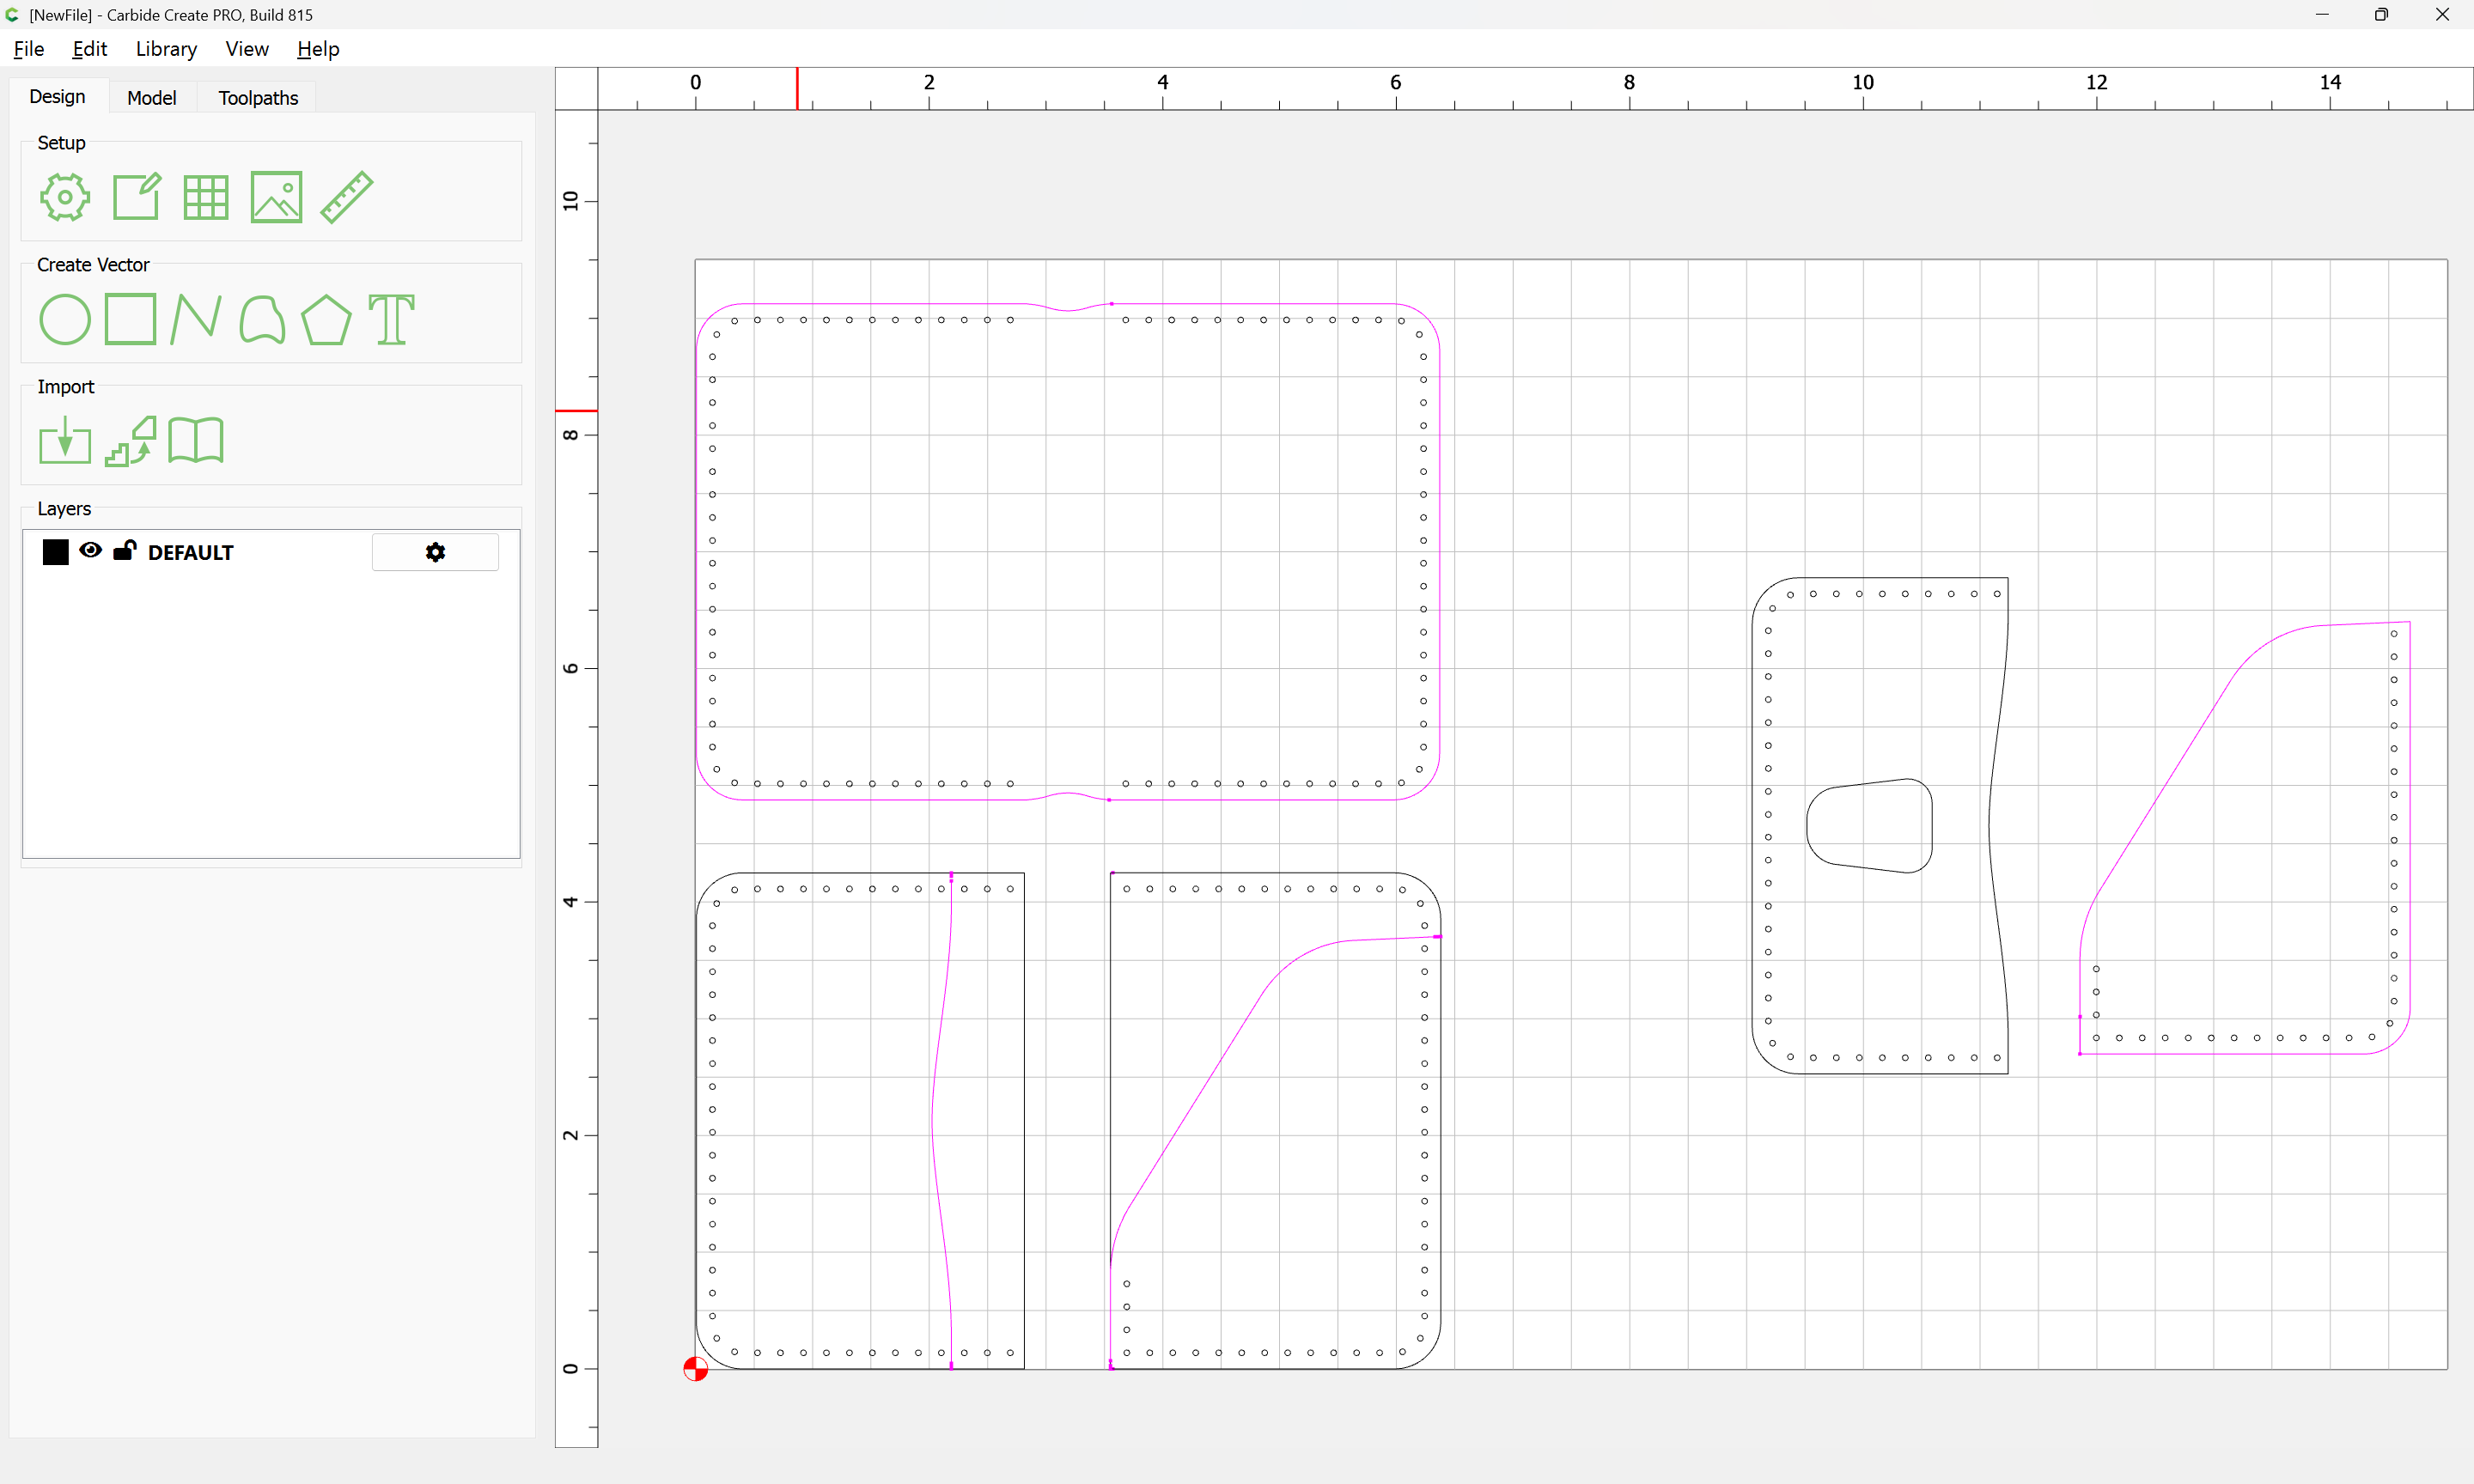Switch to the Design tab
The image size is (2474, 1484).
[57, 97]
